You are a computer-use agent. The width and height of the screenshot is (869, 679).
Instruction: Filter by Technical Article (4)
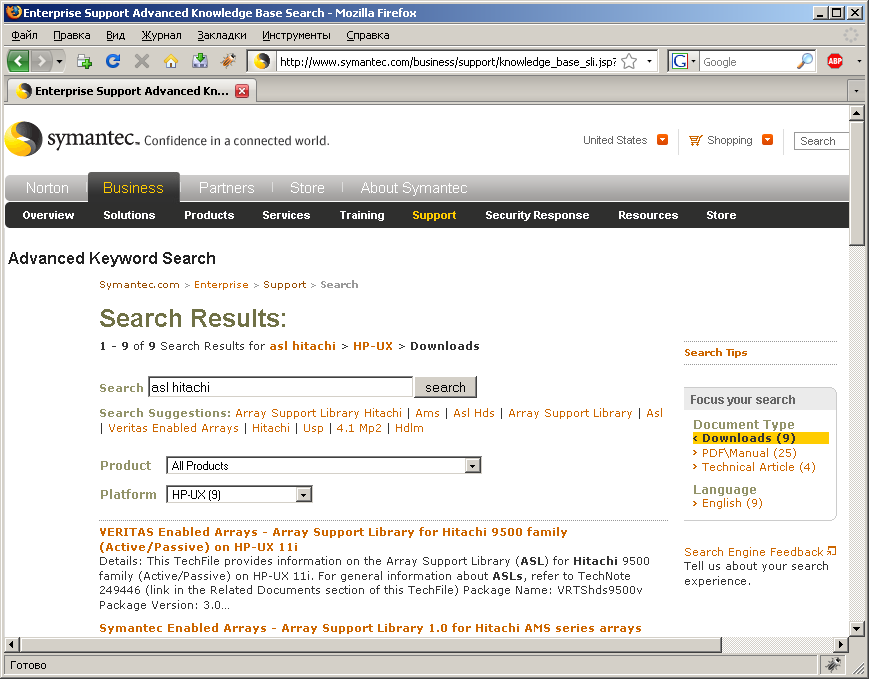tap(759, 467)
